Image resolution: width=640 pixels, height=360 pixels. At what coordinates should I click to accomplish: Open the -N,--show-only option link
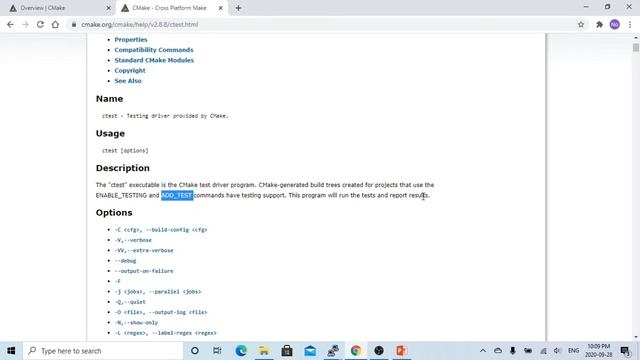[x=136, y=322]
